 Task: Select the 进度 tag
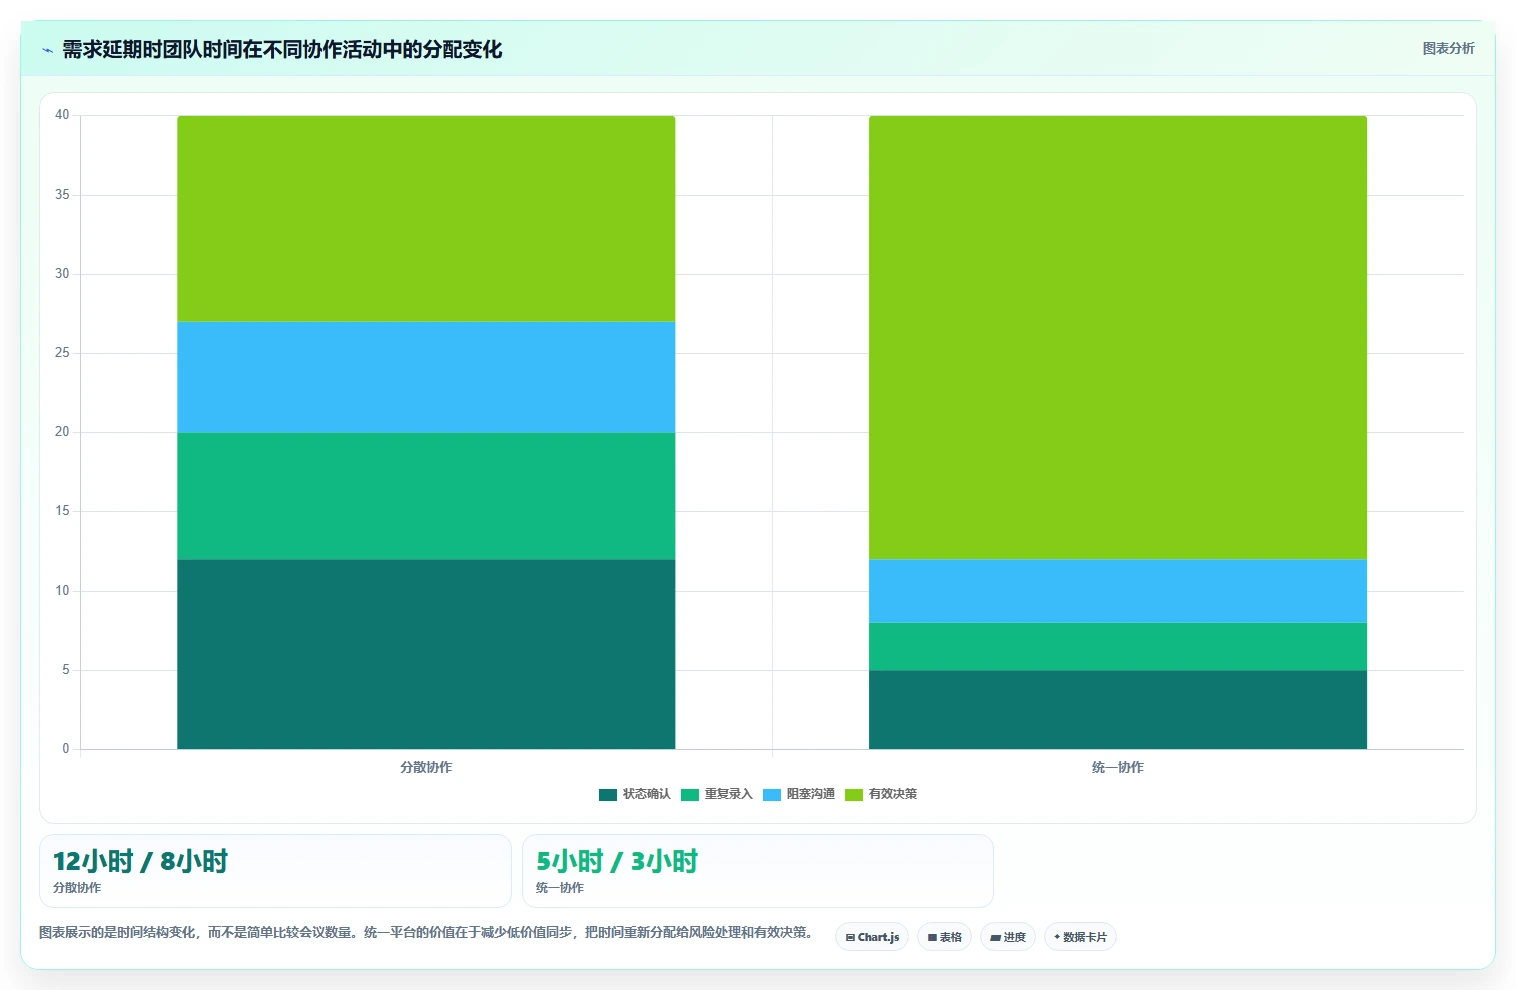[1008, 937]
